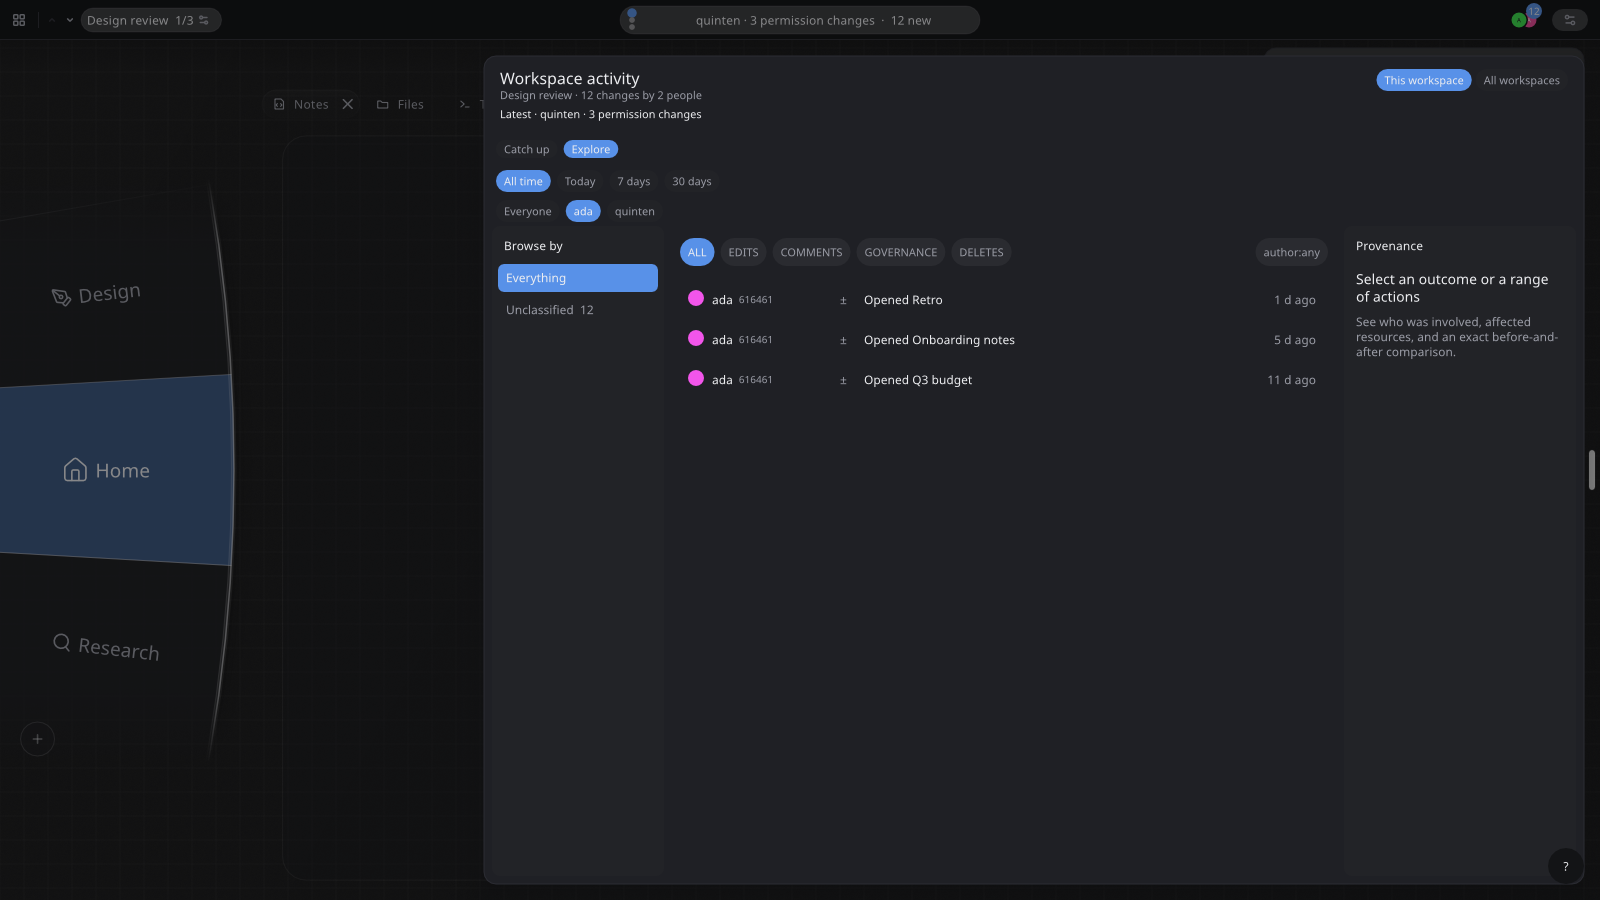Open the author:any filter
This screenshot has height=900, width=1600.
pyautogui.click(x=1291, y=252)
